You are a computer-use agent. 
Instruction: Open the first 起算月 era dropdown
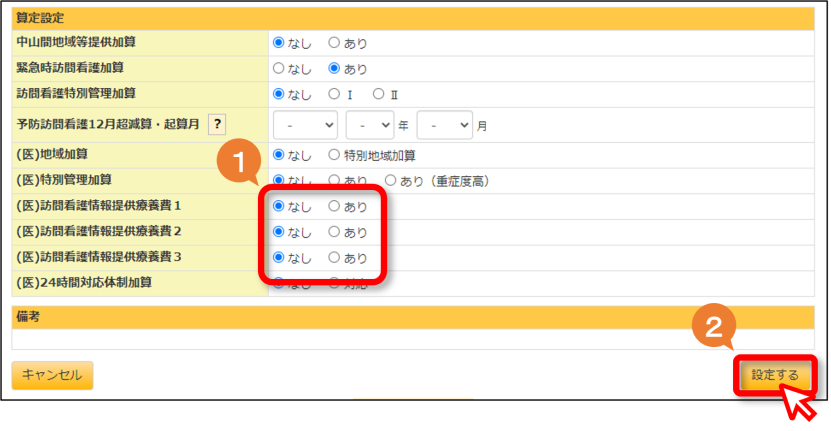click(305, 125)
